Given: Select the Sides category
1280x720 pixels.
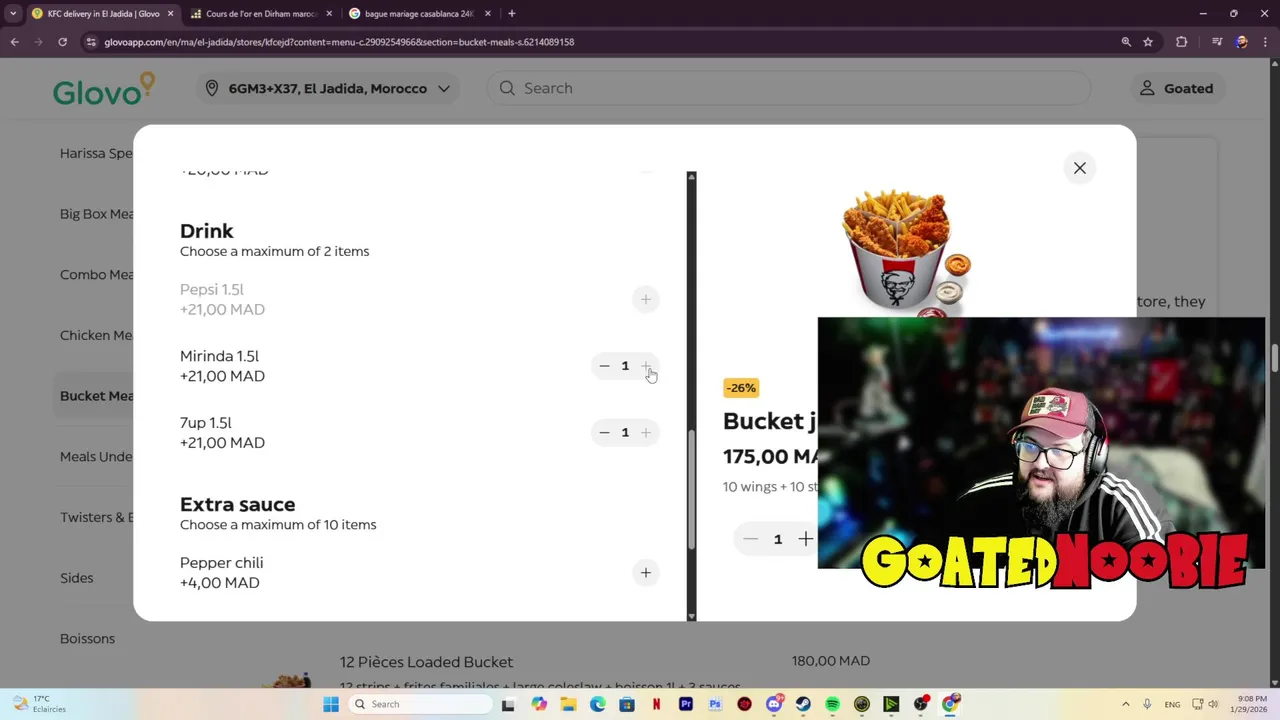Looking at the screenshot, I should click(x=77, y=578).
